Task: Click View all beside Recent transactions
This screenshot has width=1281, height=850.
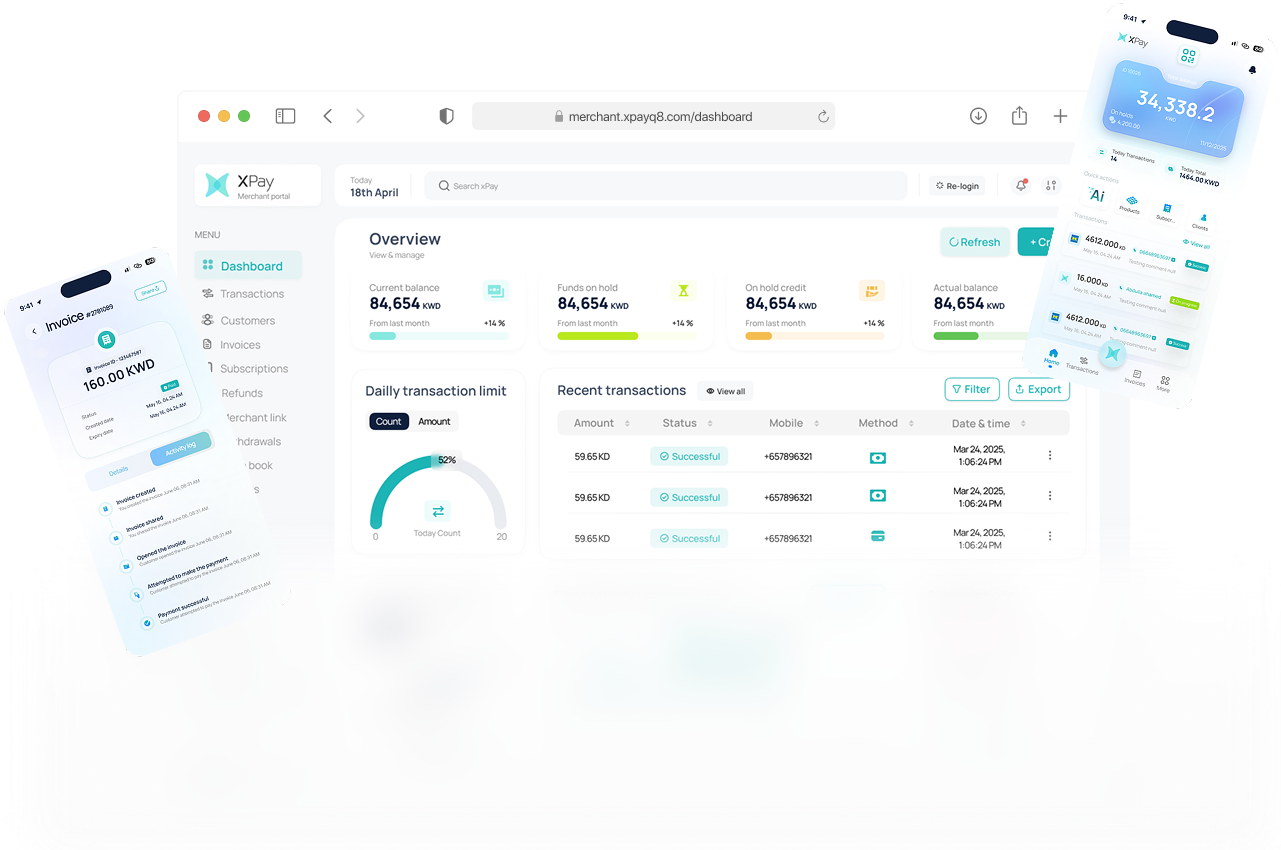Action: click(726, 391)
